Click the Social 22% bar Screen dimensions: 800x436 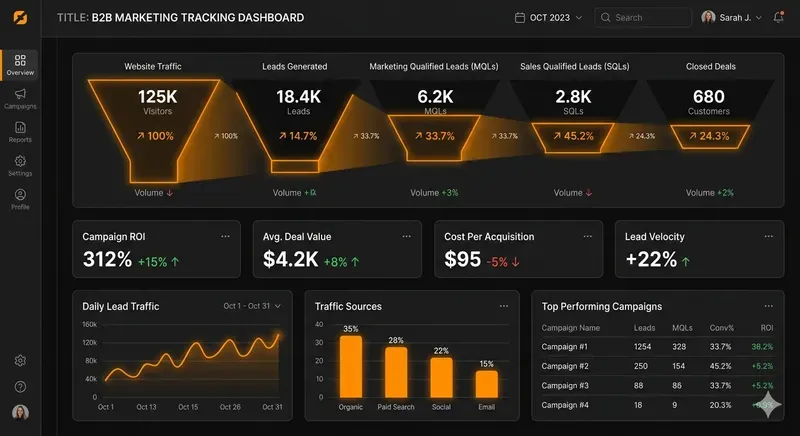(441, 378)
